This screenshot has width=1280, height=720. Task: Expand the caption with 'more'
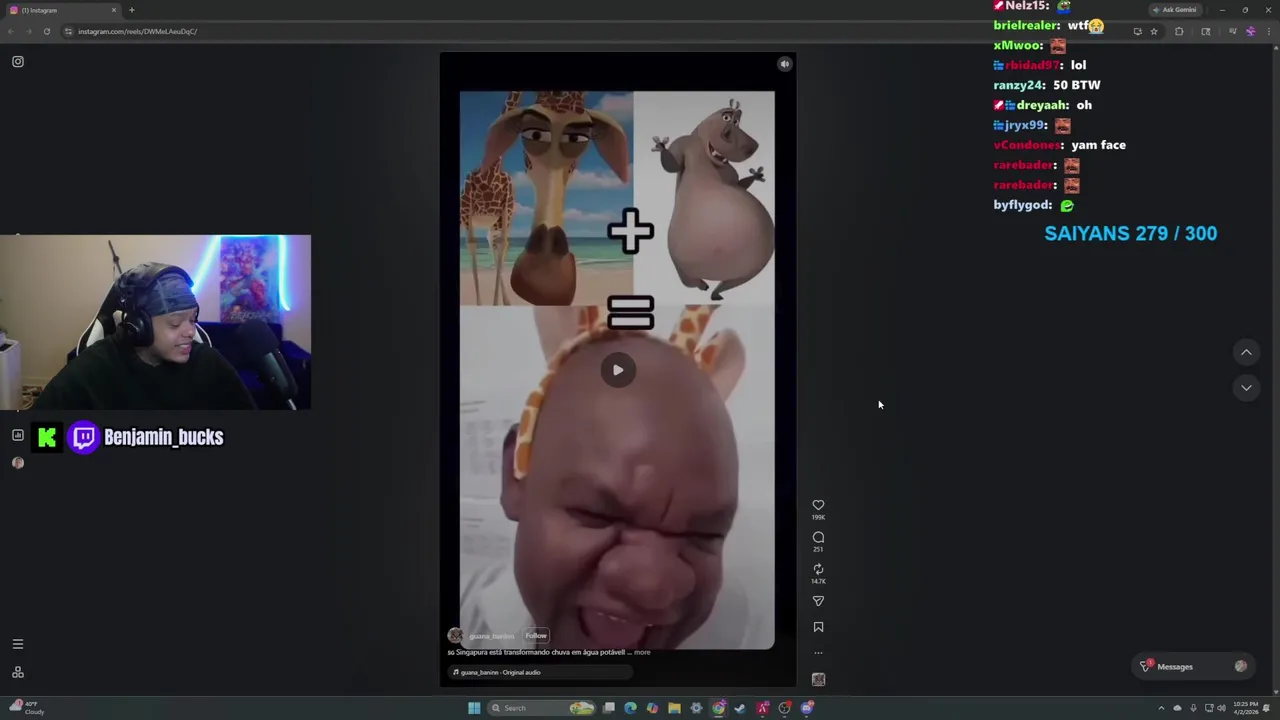[642, 652]
